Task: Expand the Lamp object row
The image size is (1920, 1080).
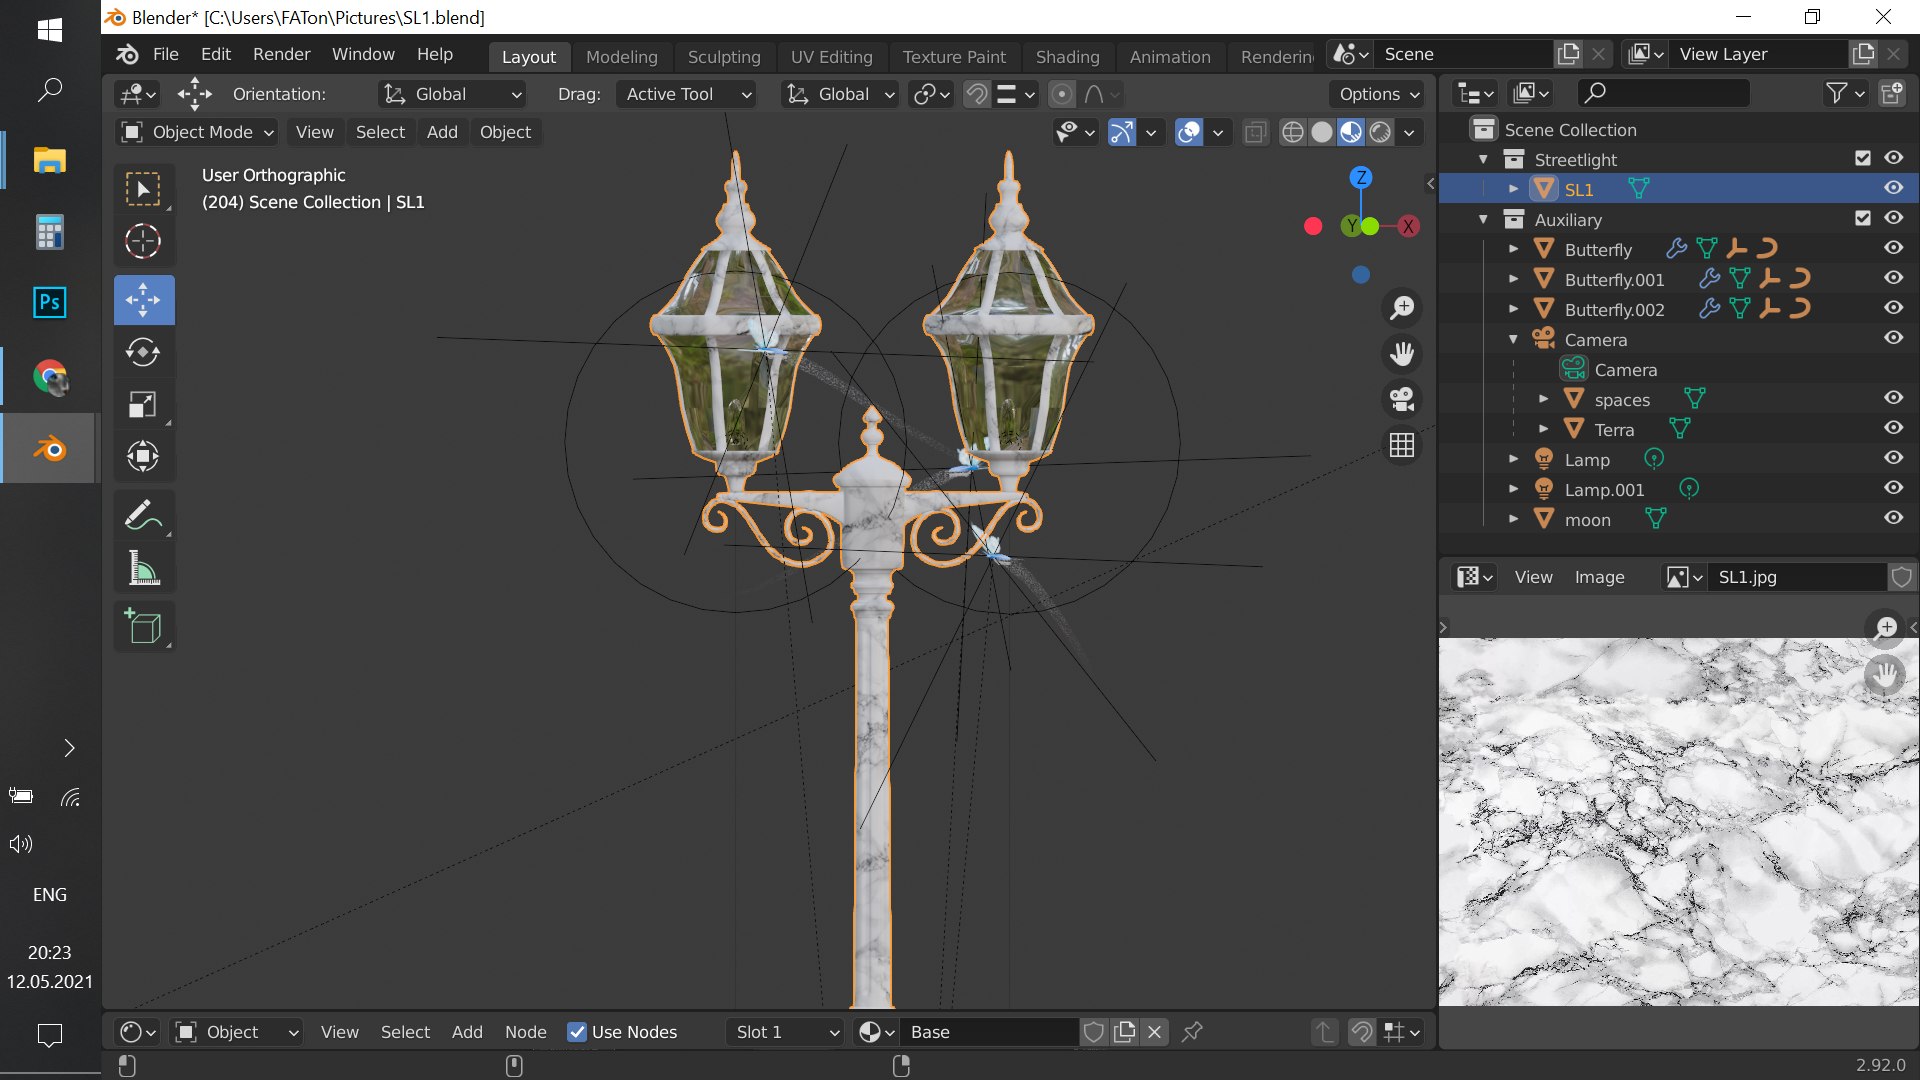Action: [x=1514, y=459]
